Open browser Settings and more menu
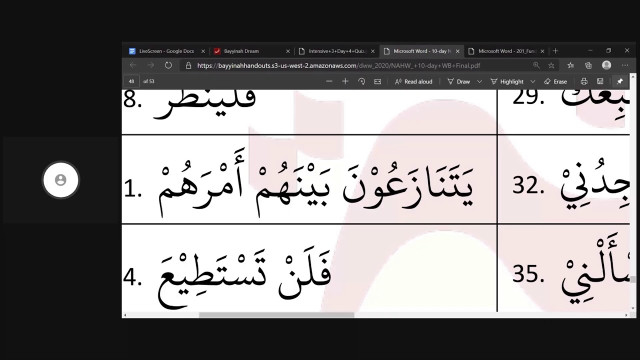The height and width of the screenshot is (360, 640). point(625,65)
